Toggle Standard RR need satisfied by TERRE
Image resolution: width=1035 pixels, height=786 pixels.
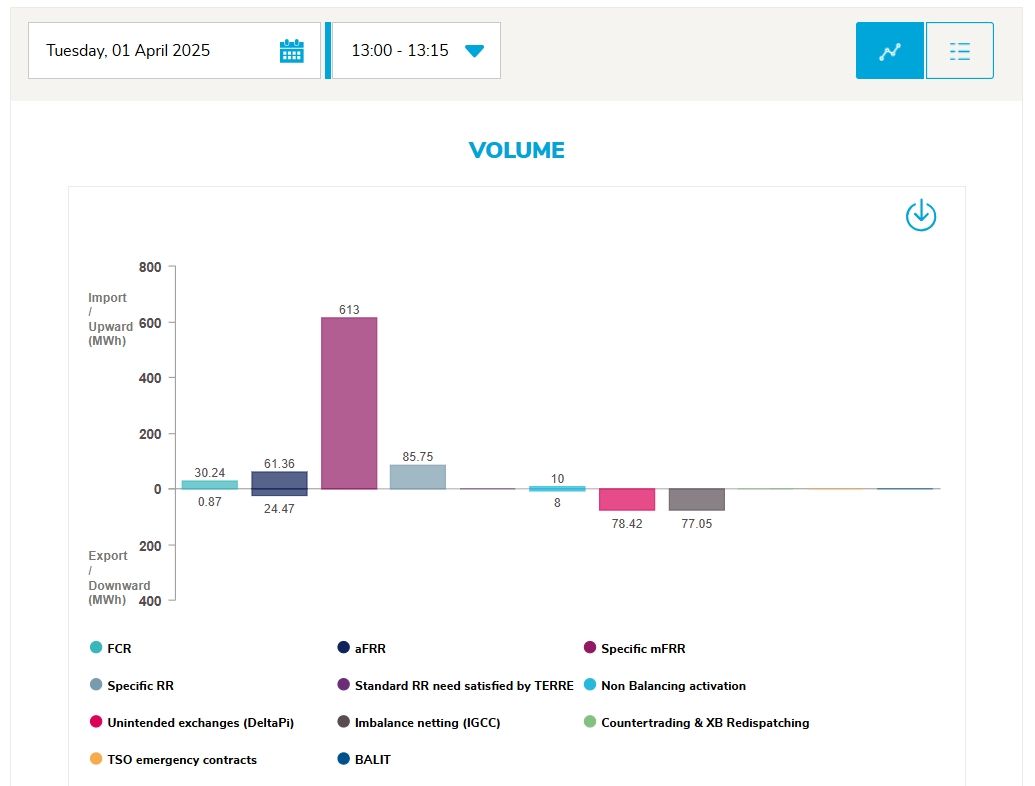click(463, 686)
